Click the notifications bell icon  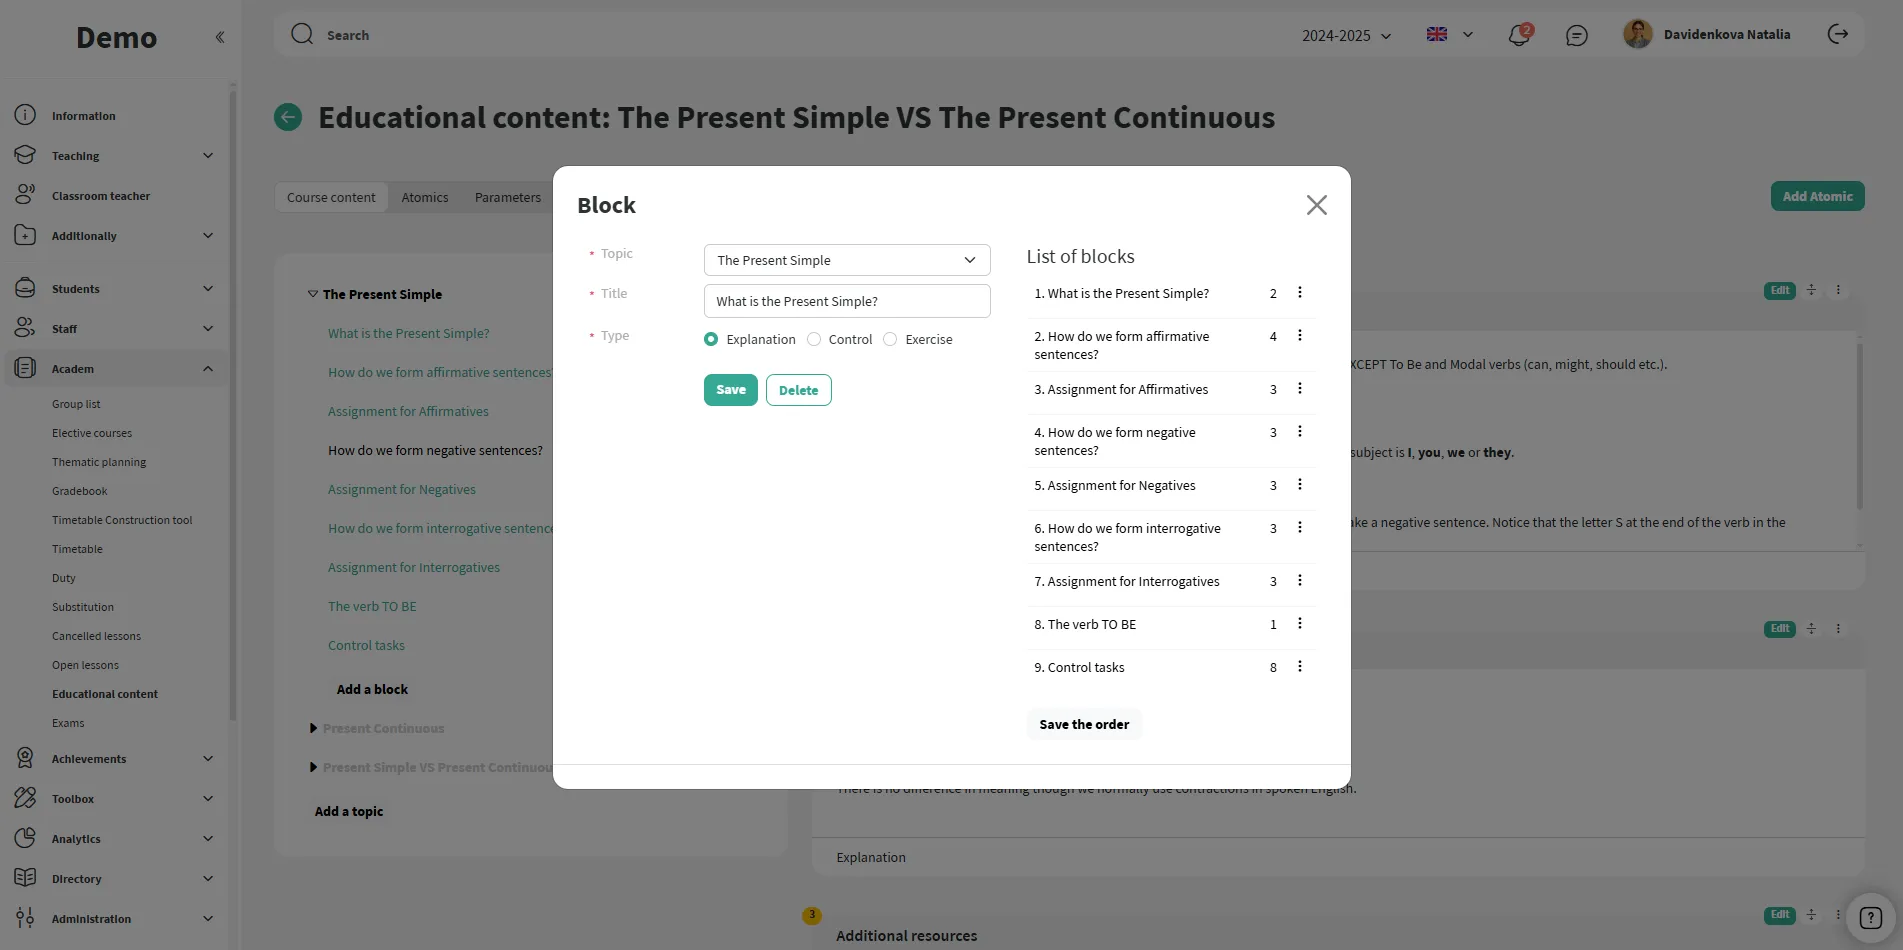[1518, 36]
